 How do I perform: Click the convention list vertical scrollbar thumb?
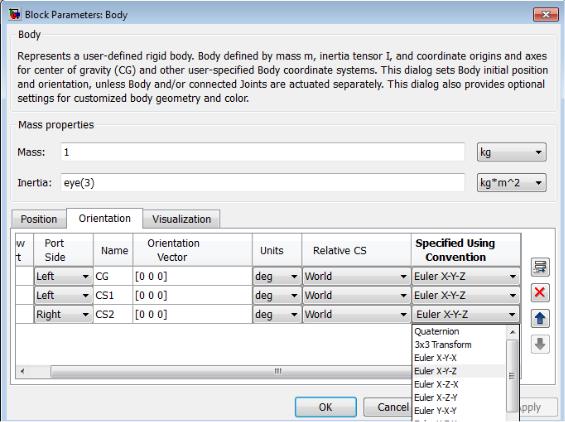pos(512,375)
